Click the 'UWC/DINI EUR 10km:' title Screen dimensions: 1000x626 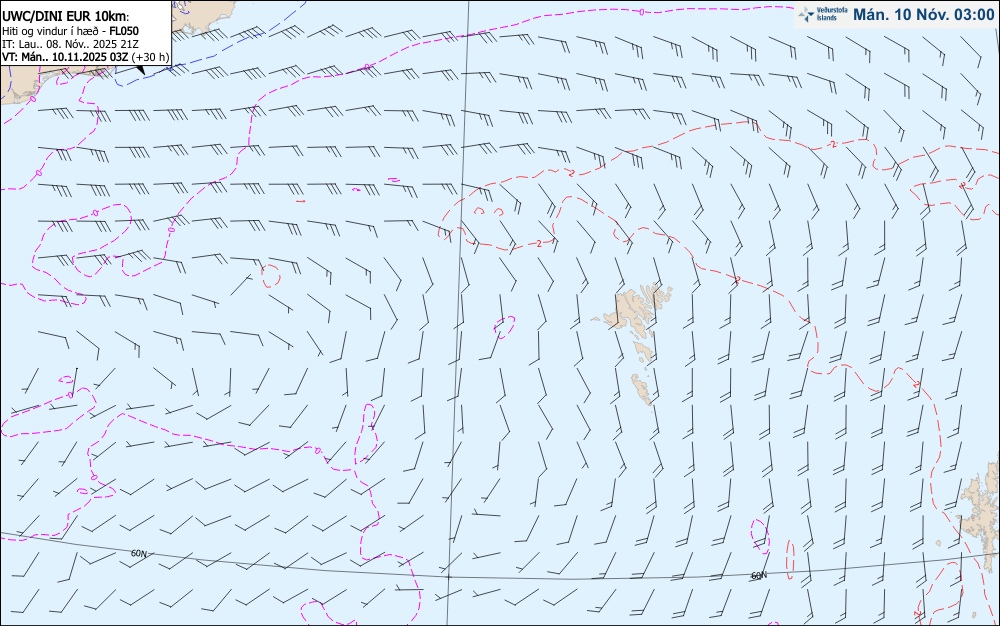[x=66, y=17]
